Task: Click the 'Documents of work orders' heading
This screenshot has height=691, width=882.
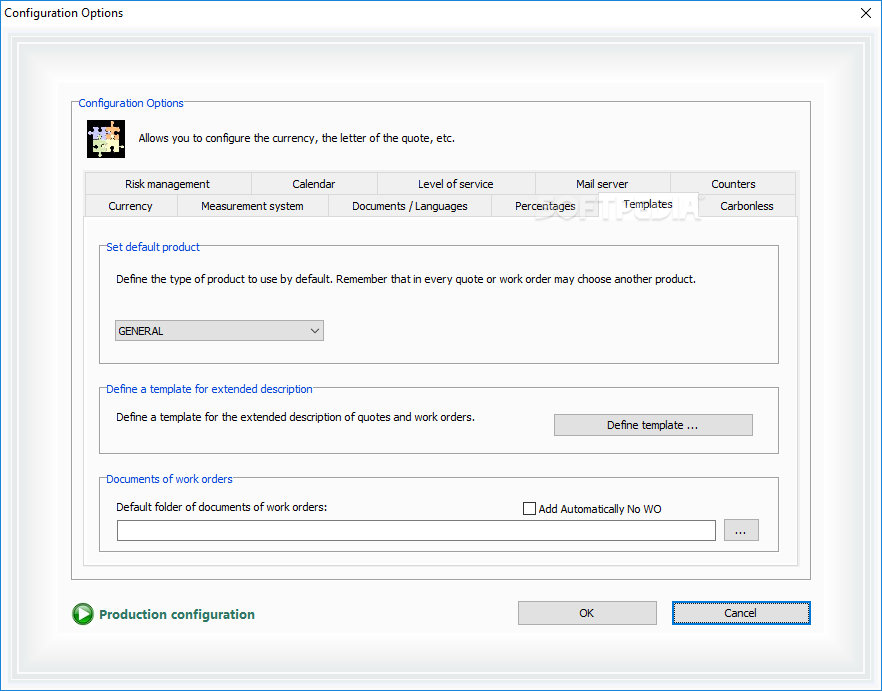Action: click(169, 479)
